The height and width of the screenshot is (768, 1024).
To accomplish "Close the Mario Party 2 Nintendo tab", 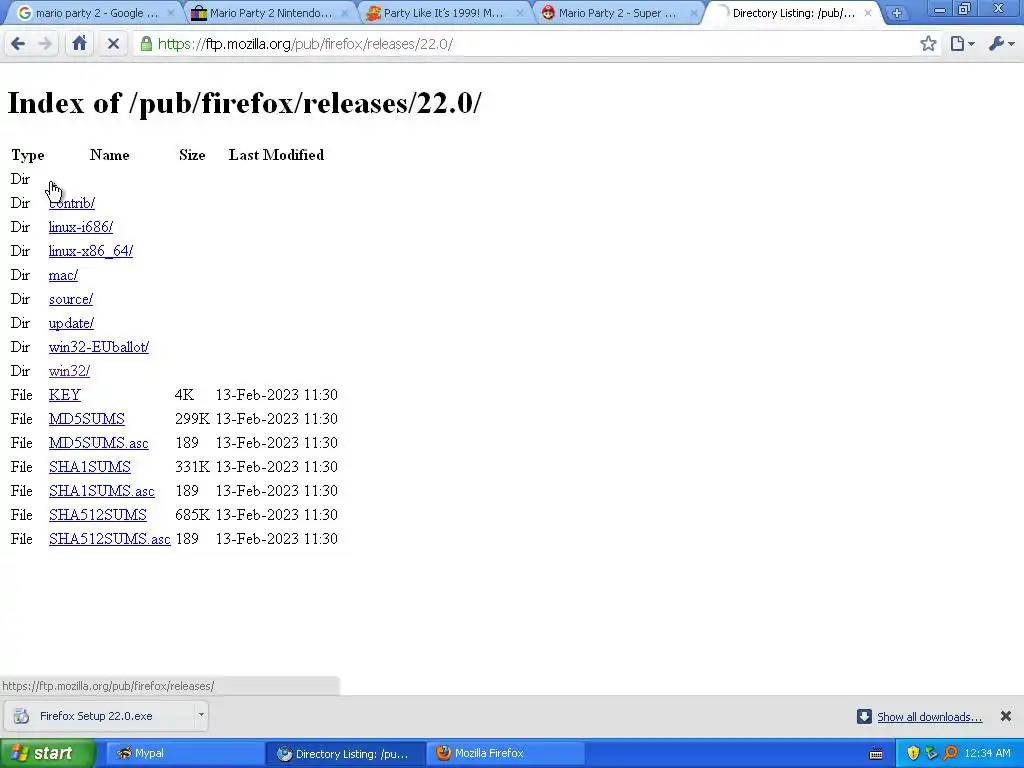I will click(345, 13).
